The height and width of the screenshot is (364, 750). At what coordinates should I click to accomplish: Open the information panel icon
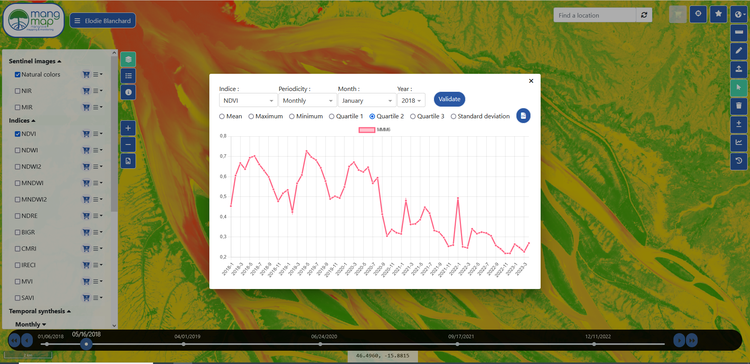(128, 92)
